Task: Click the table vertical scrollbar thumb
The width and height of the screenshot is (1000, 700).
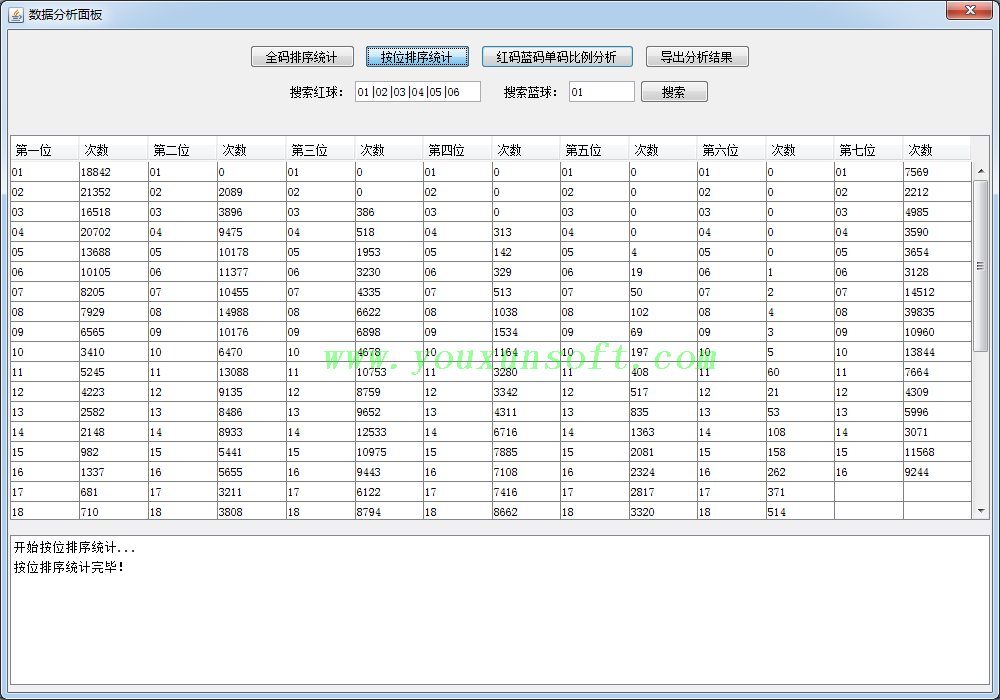Action: tap(981, 266)
